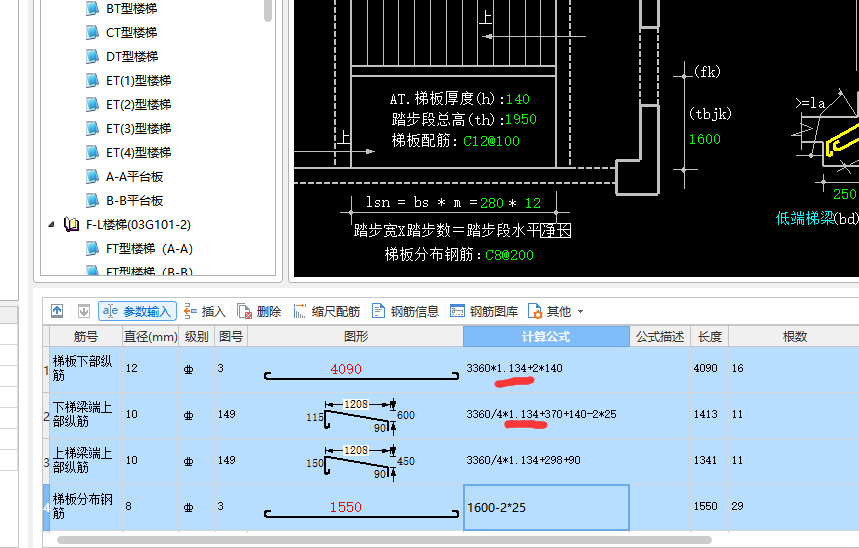Click the 图形 column header
Image resolution: width=859 pixels, height=548 pixels.
[356, 336]
